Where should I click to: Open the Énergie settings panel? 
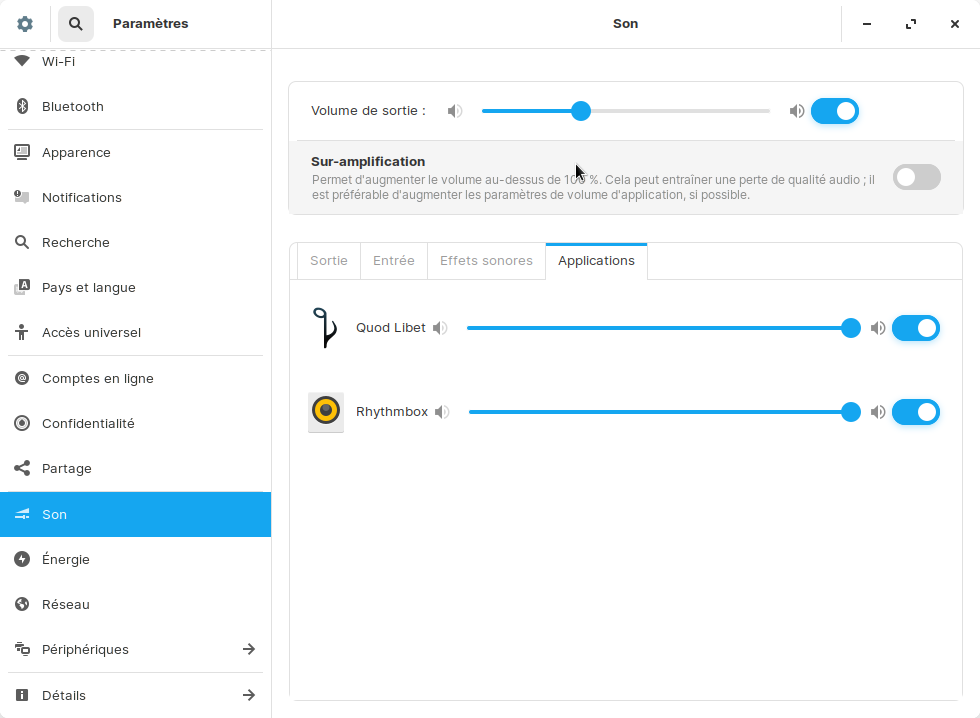tap(66, 560)
